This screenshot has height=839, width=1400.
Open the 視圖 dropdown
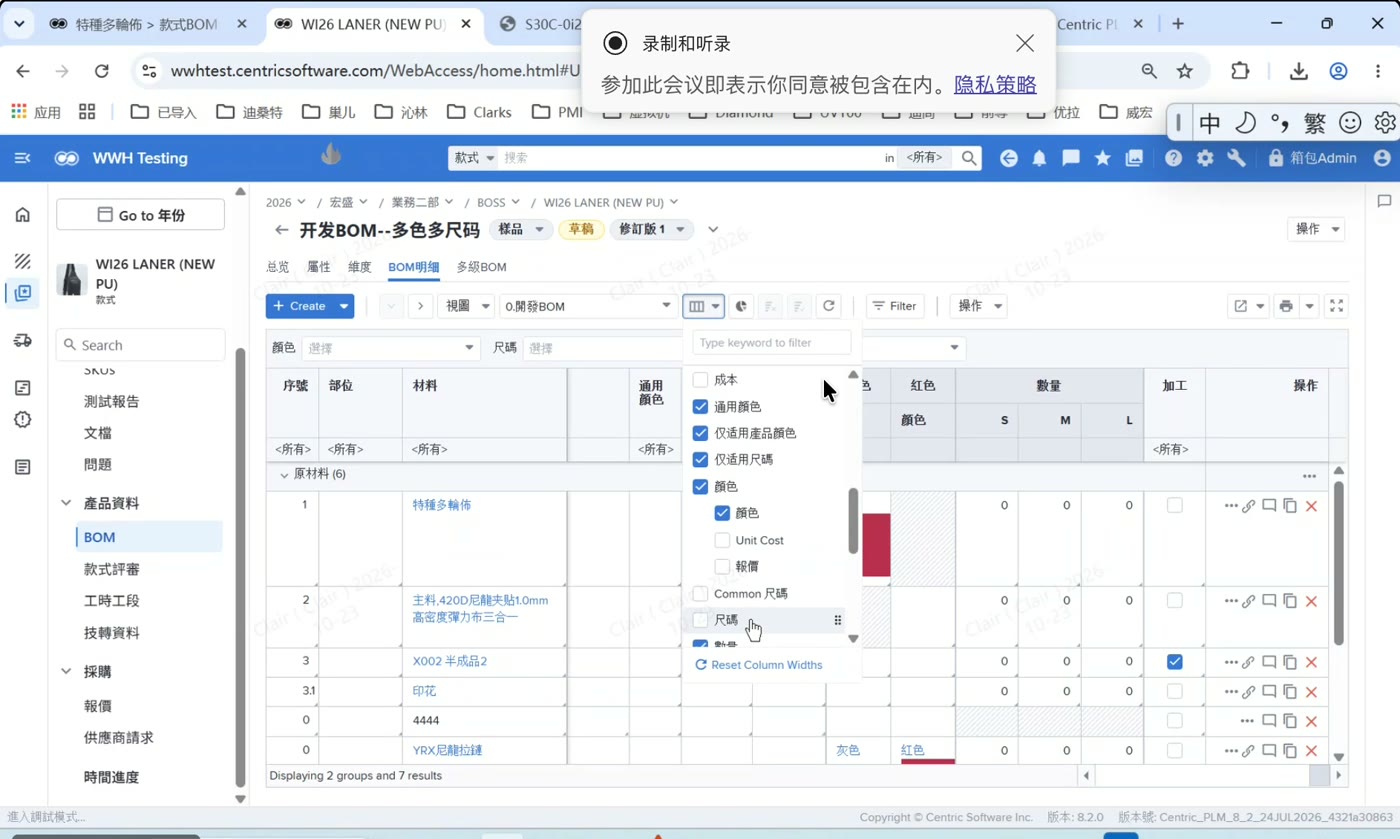pyautogui.click(x=466, y=306)
